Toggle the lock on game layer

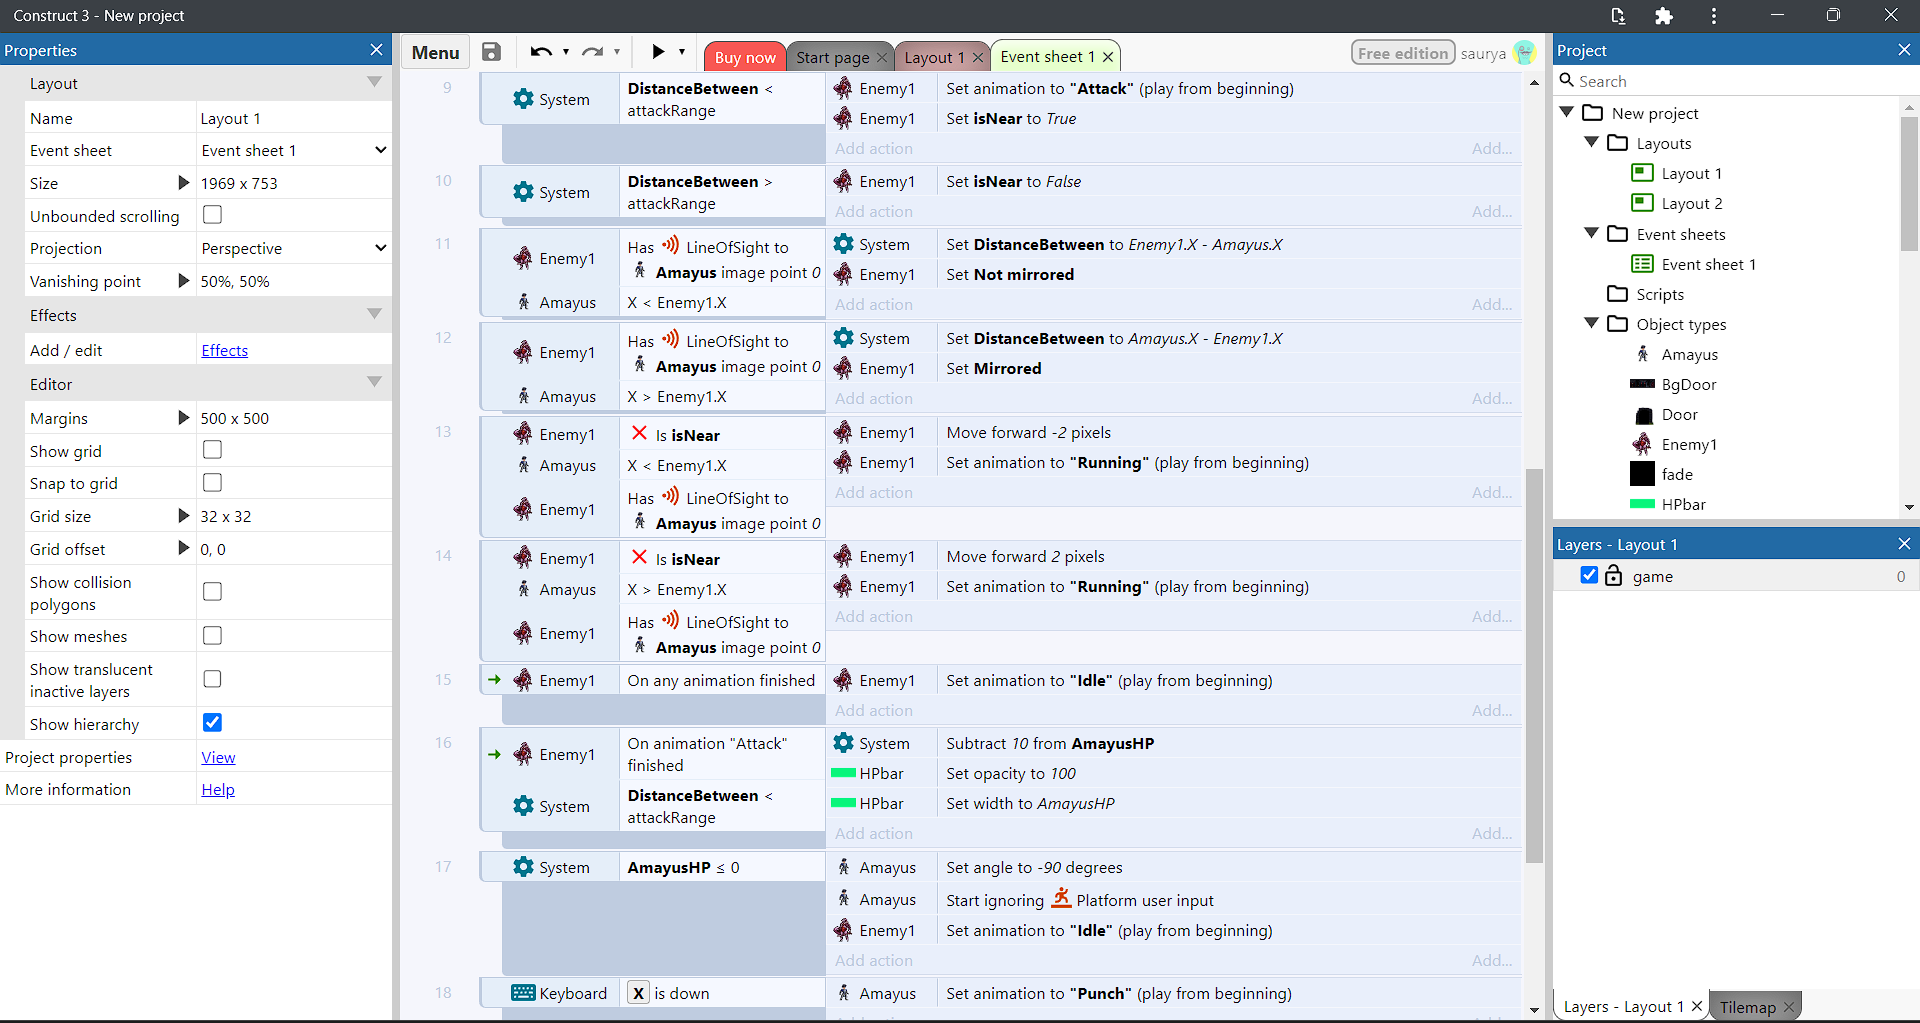[1613, 575]
